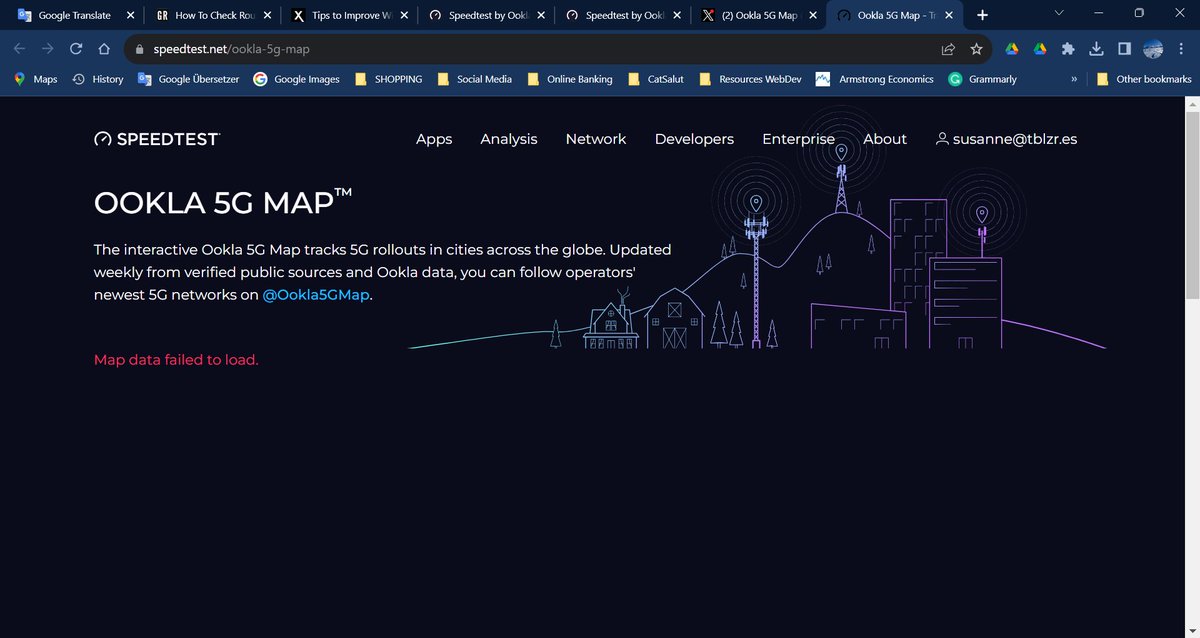This screenshot has width=1200, height=638.
Task: Open the Extensions puzzle-piece menu
Action: (x=1068, y=49)
